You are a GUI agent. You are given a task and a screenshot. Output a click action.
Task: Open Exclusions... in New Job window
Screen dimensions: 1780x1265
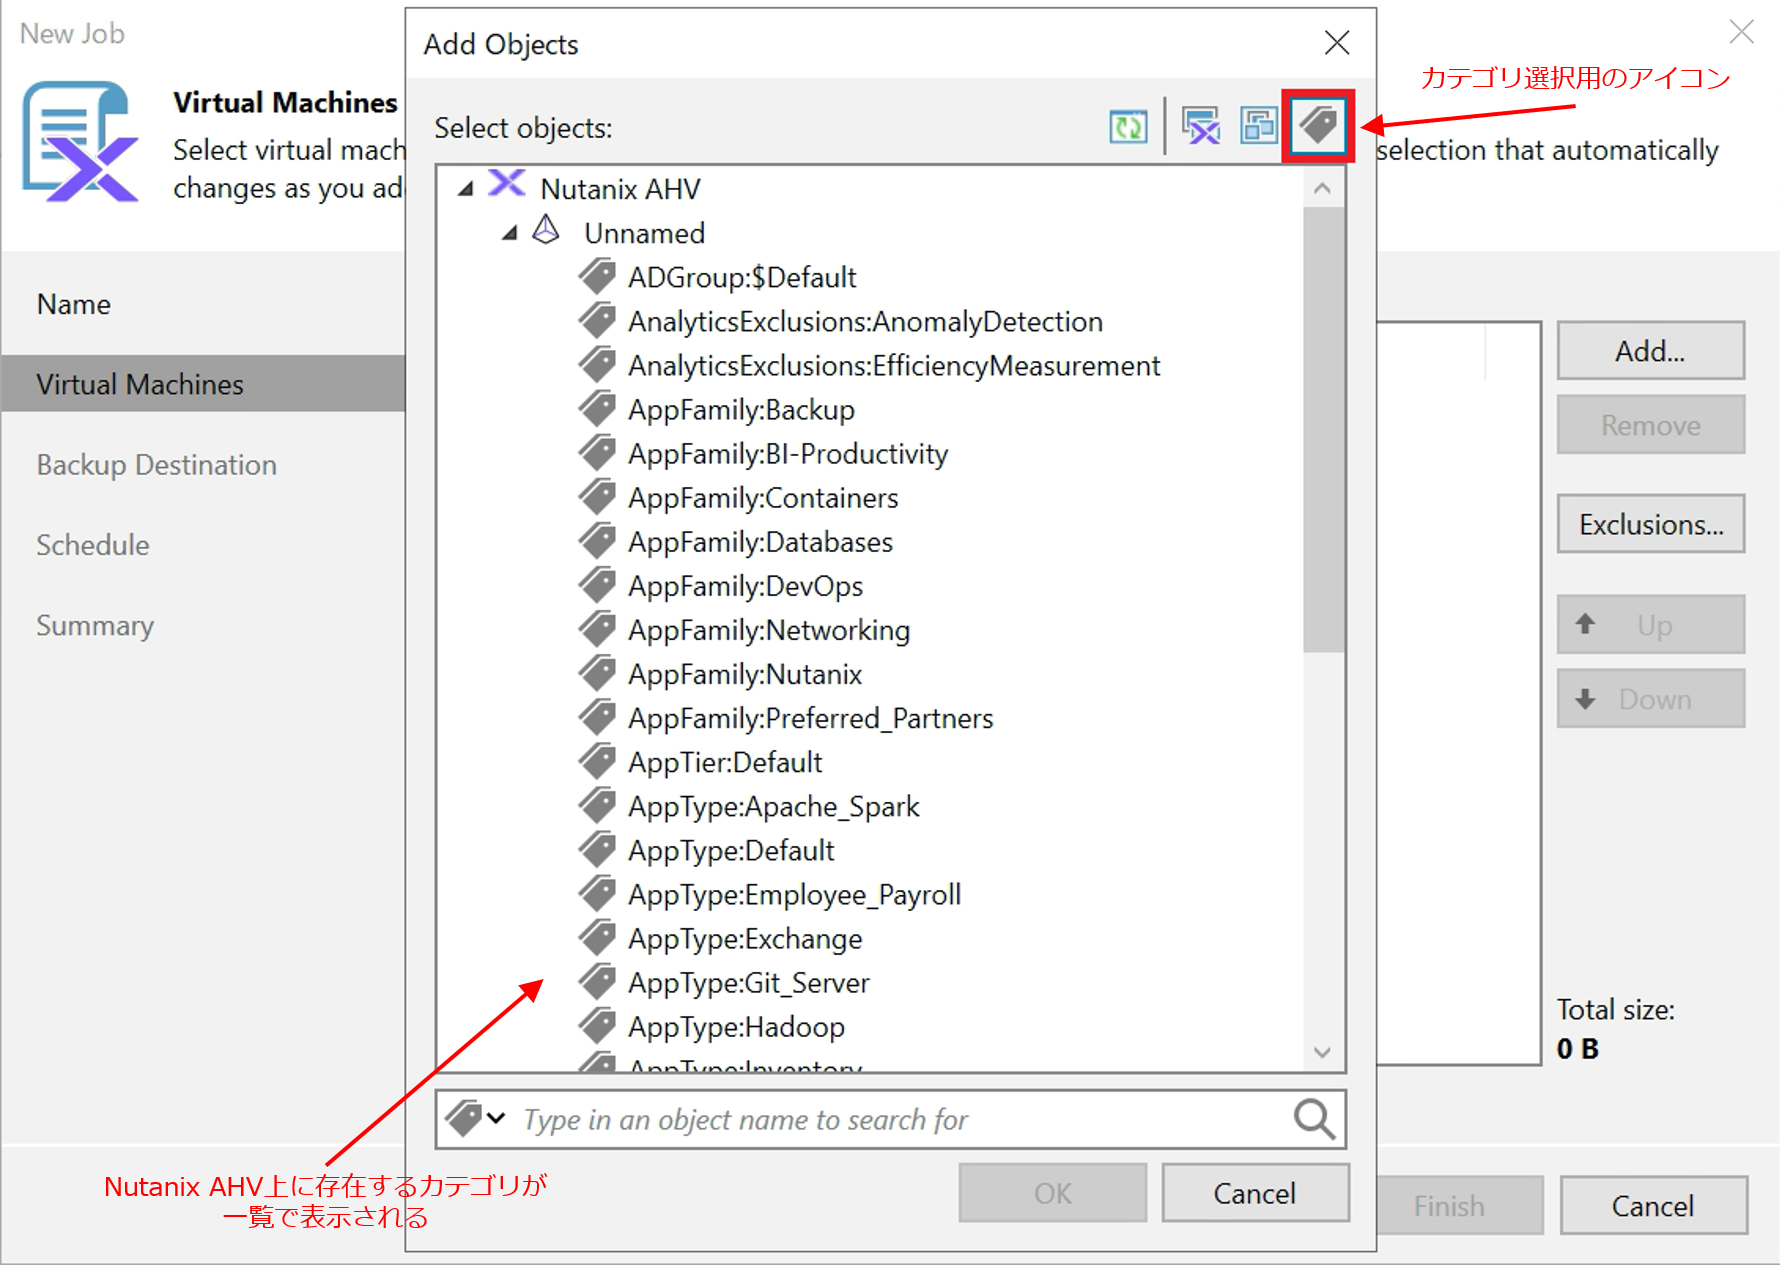coord(1650,523)
